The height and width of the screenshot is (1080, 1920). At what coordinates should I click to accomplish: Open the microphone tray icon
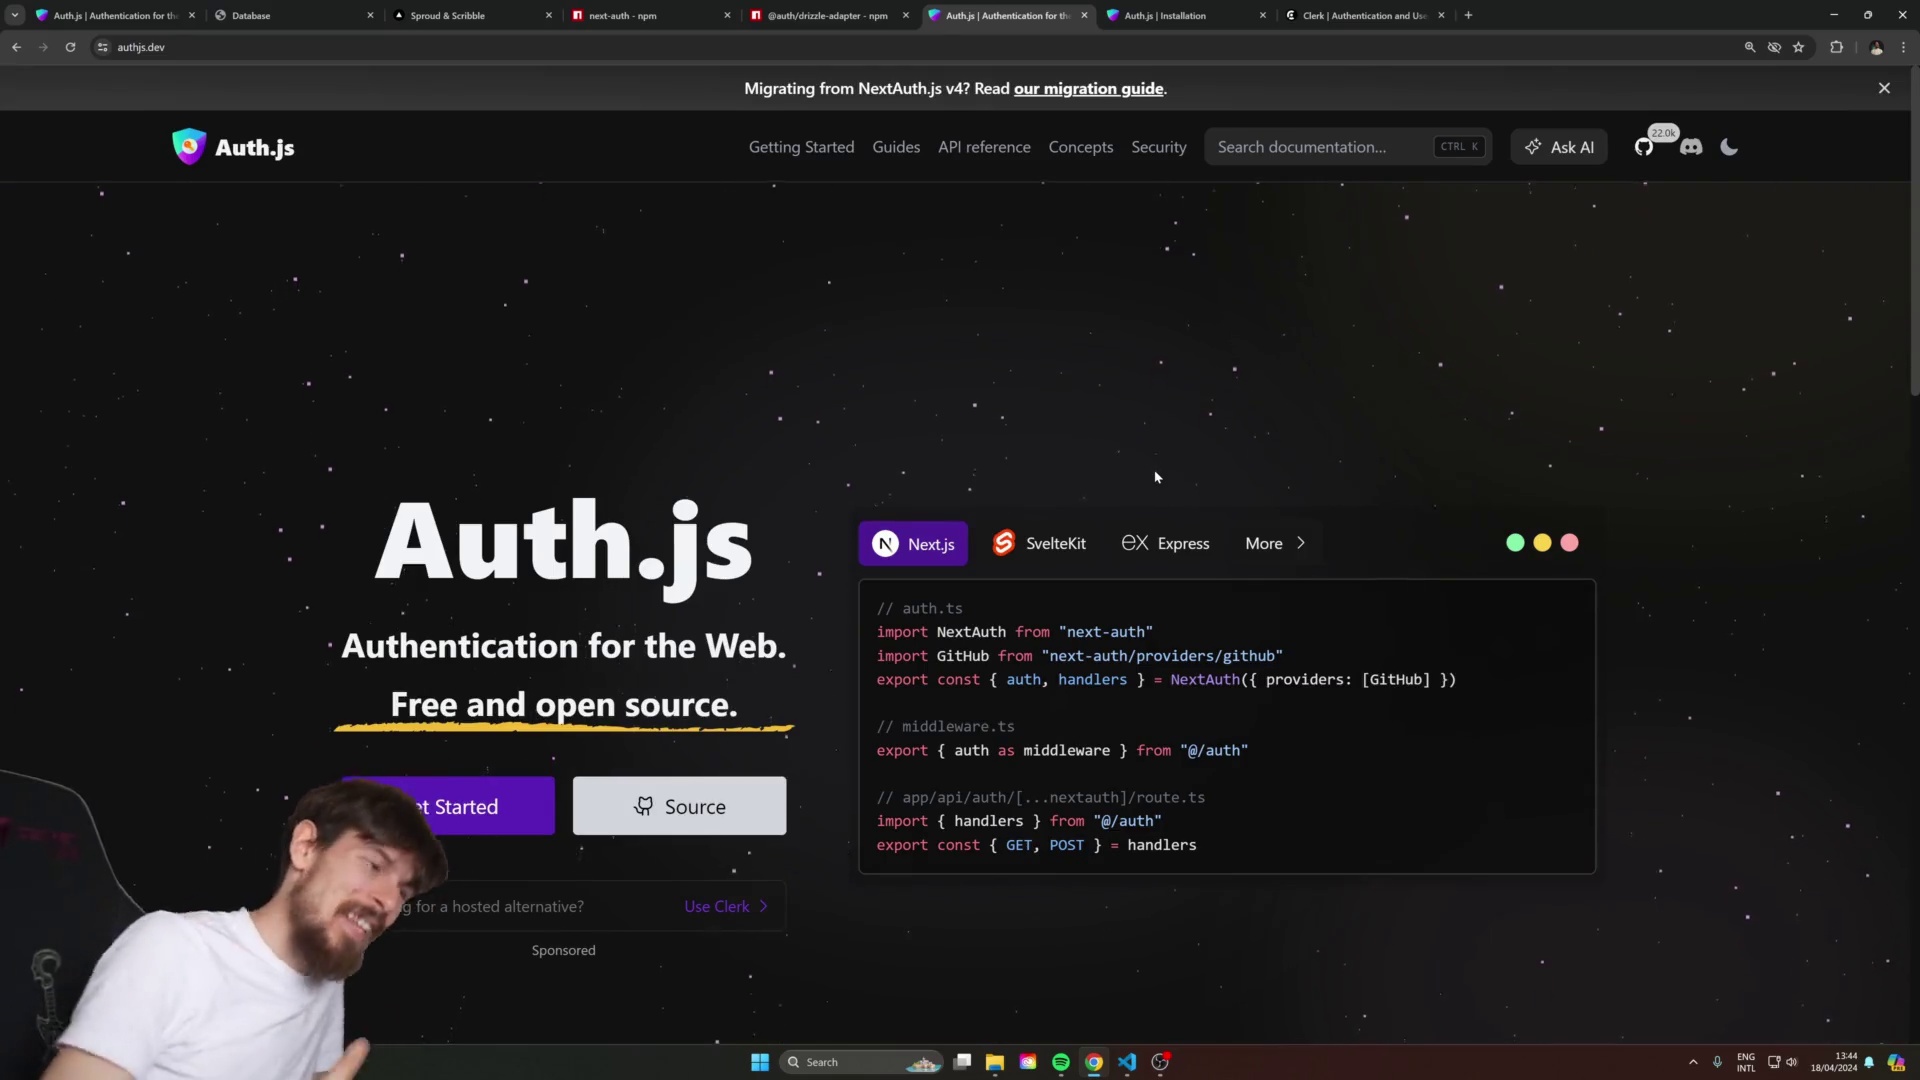[x=1717, y=1062]
